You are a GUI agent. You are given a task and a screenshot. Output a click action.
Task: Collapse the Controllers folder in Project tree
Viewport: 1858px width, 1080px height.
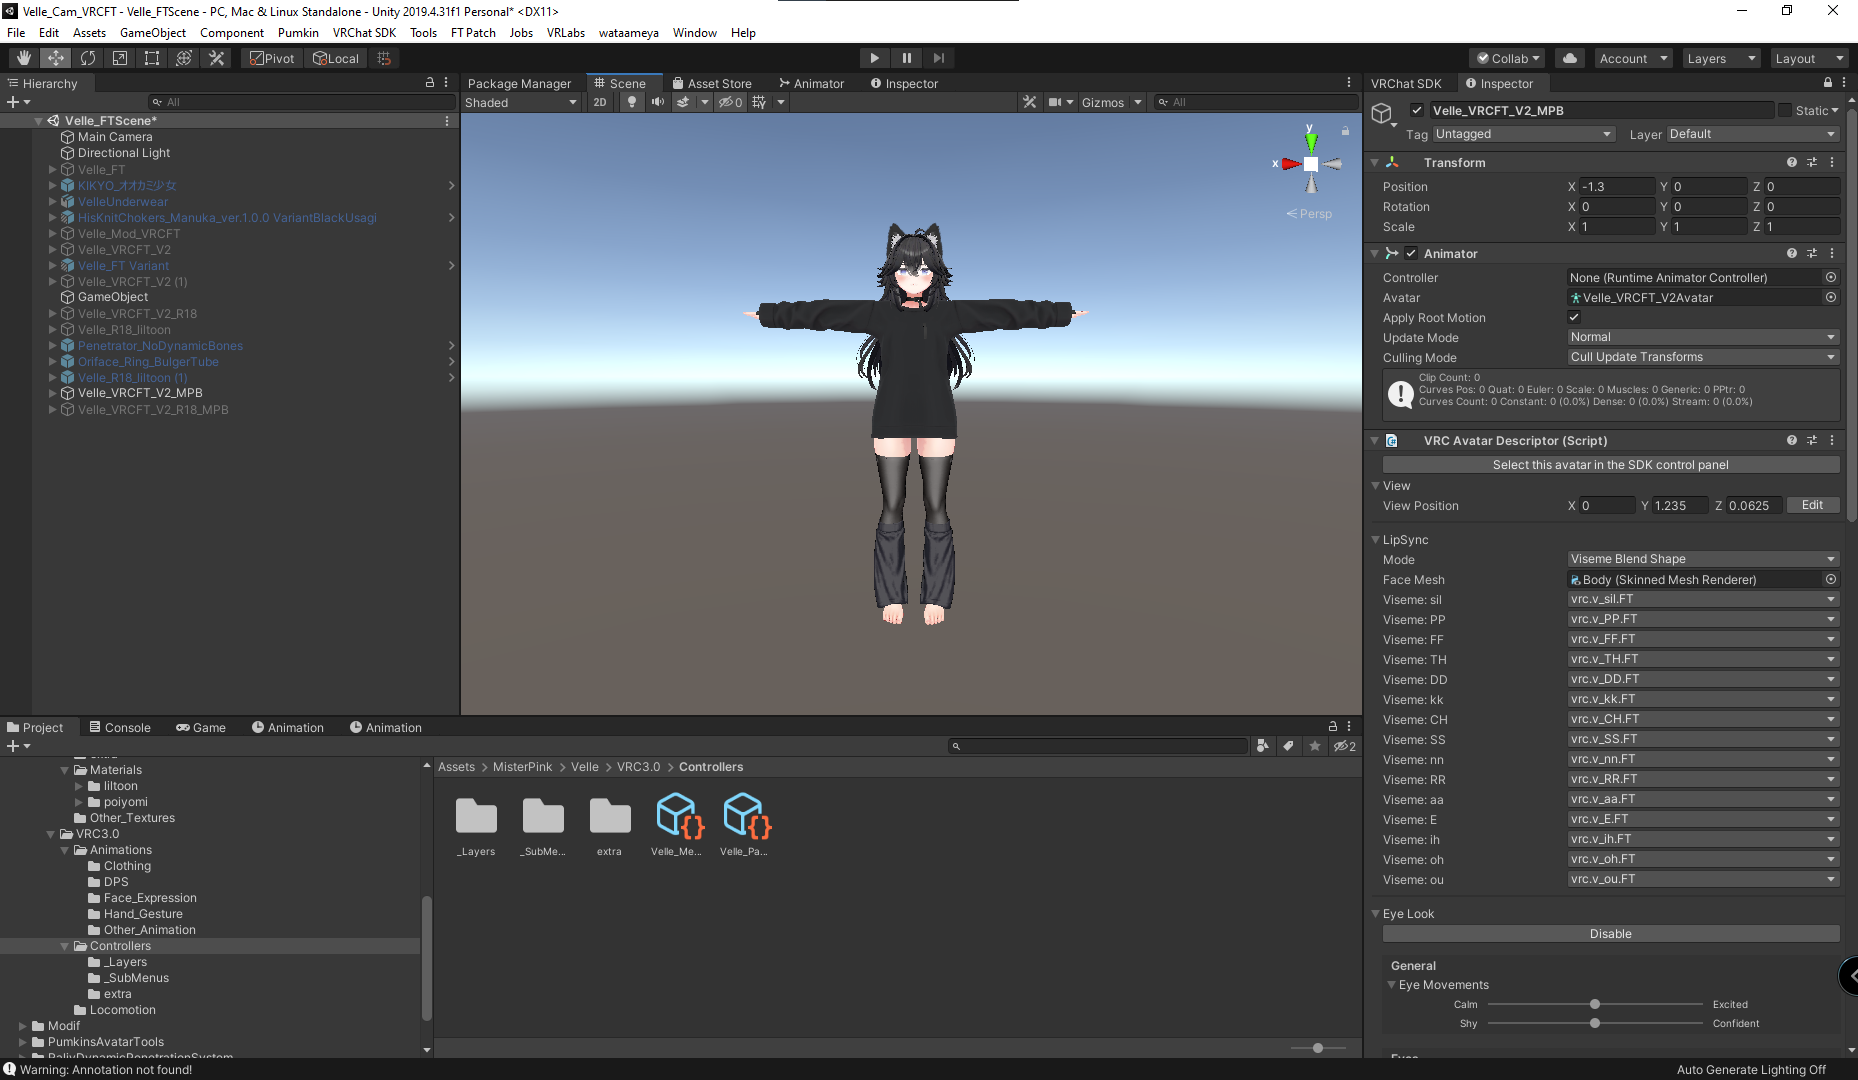coord(65,946)
